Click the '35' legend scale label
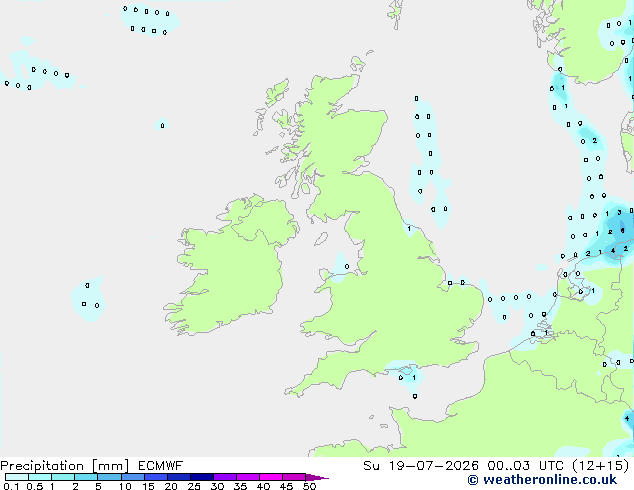 (x=240, y=486)
